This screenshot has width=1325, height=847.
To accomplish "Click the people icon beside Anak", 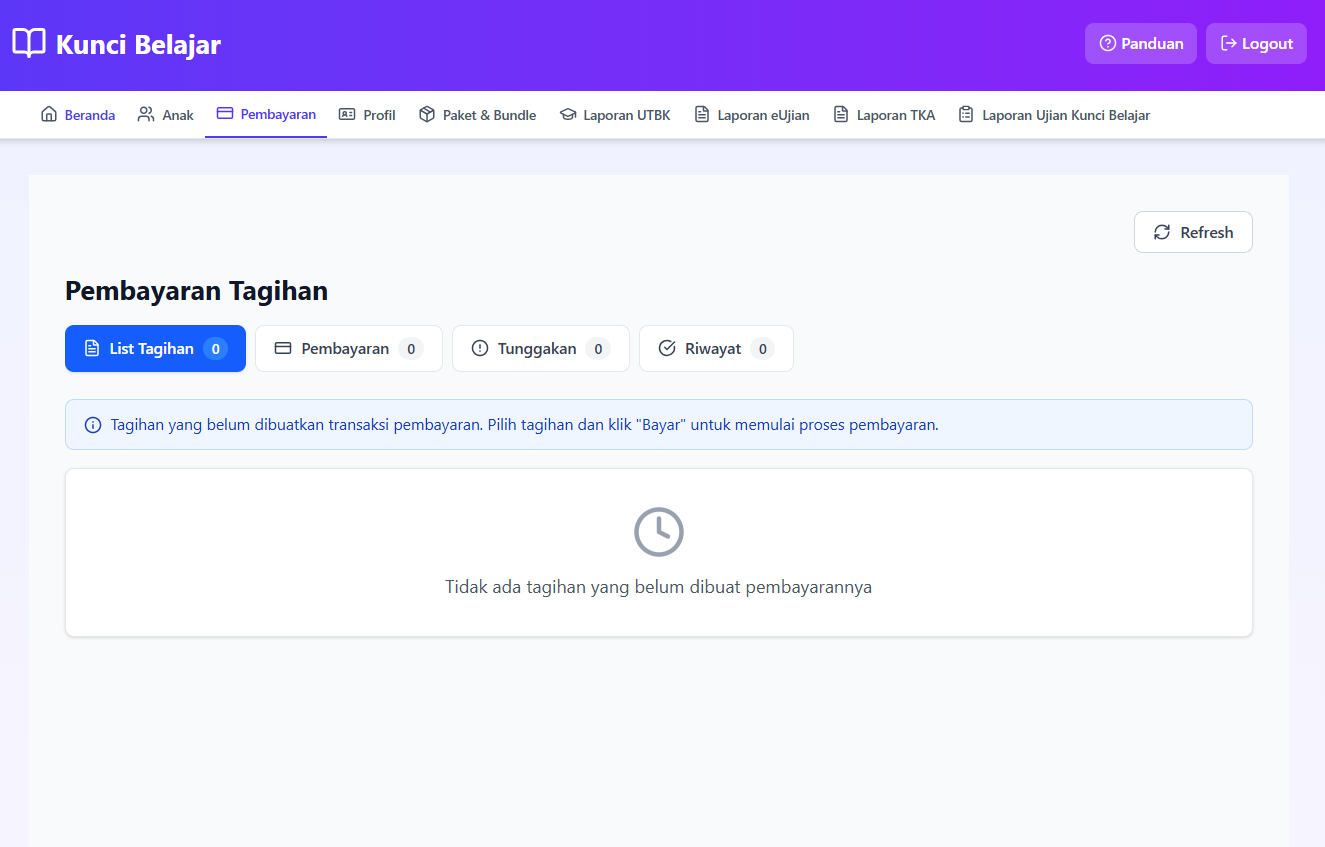I will 146,115.
